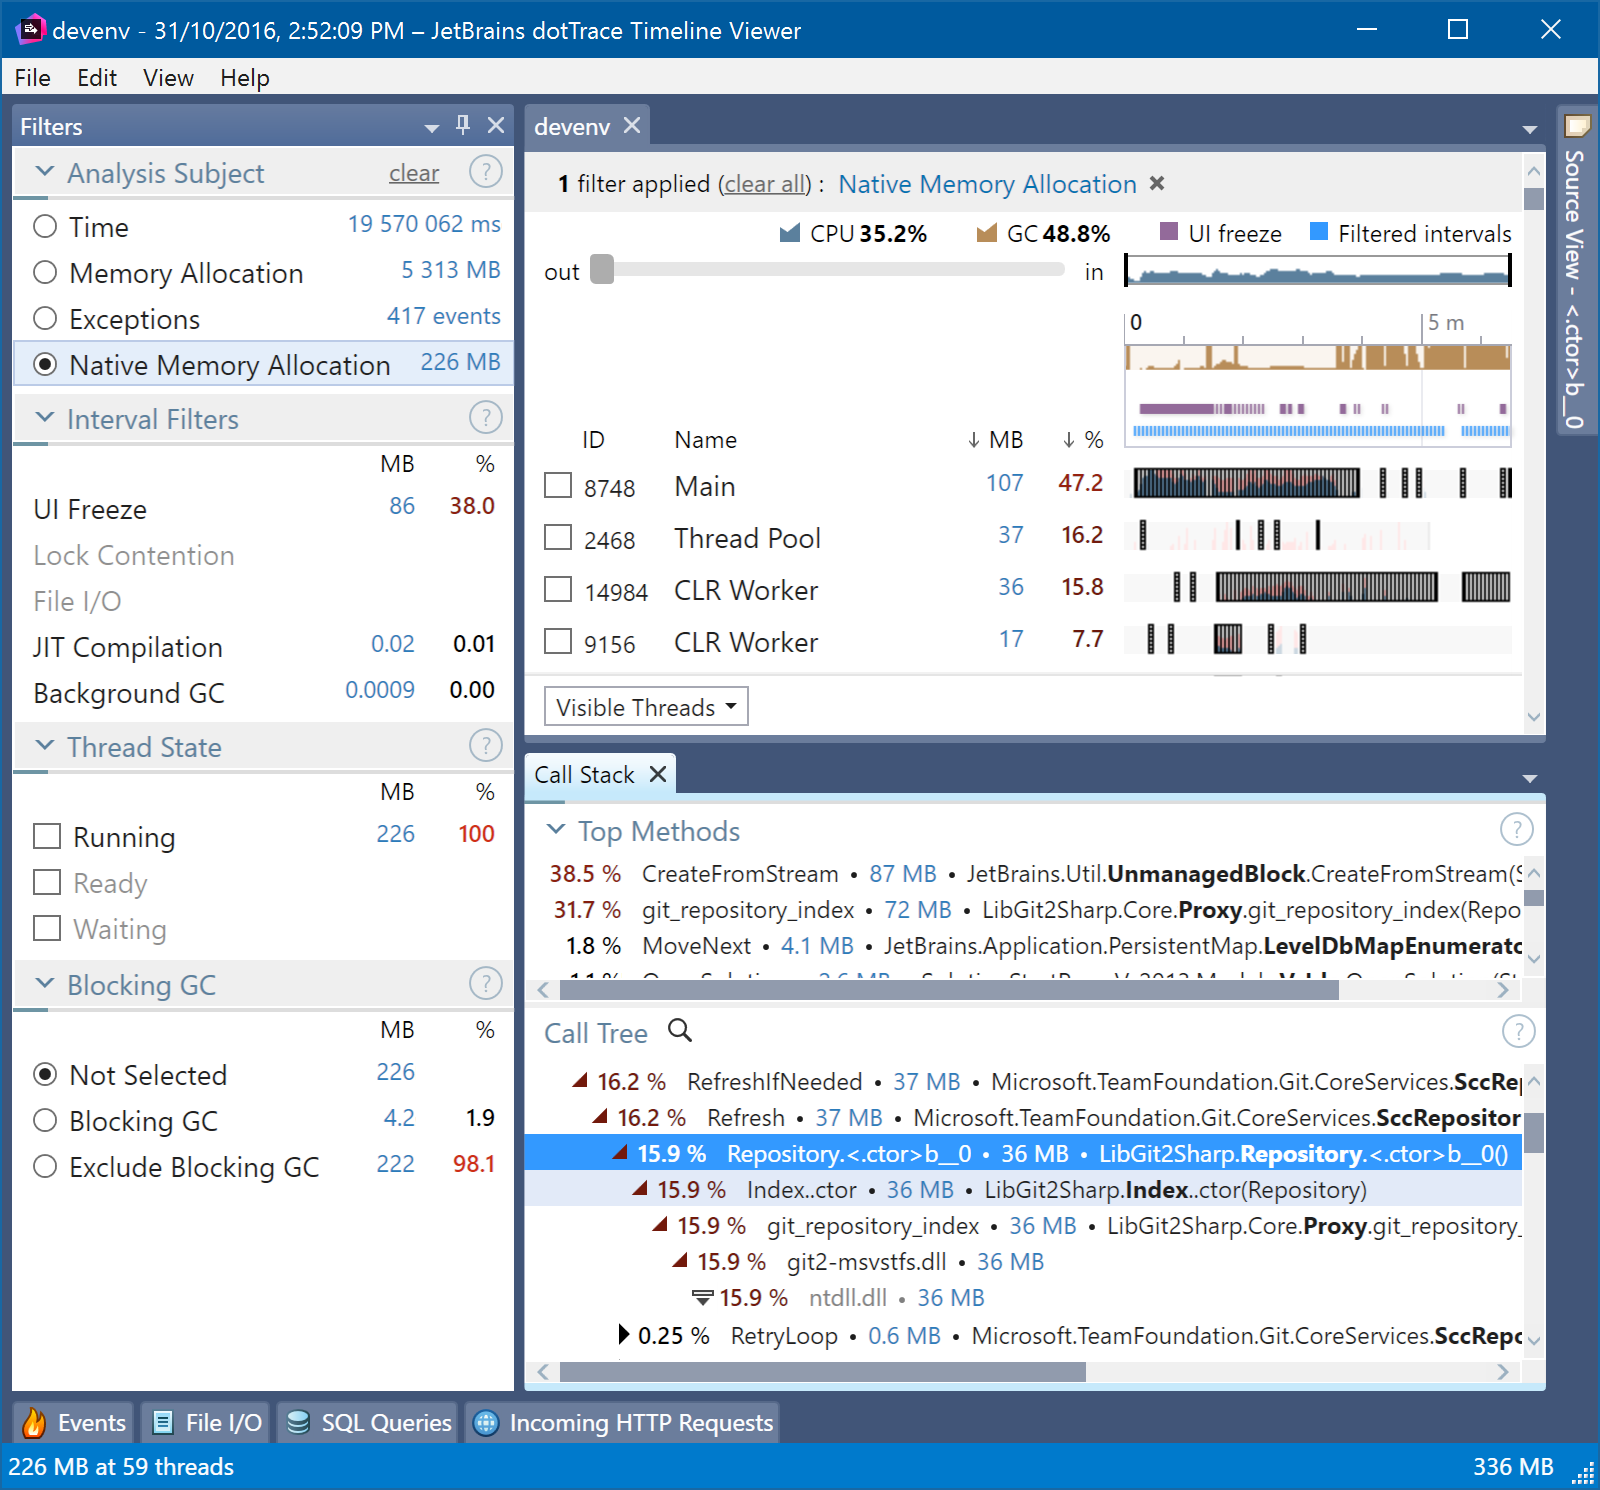Open the Edit menu

(97, 77)
